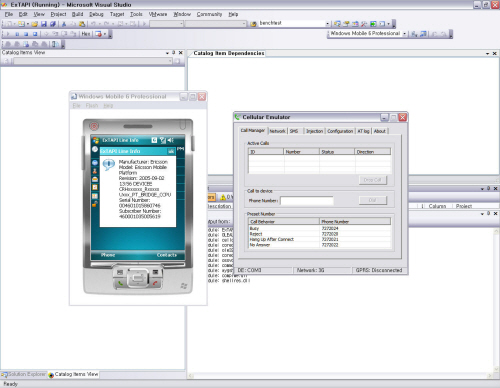
Task: Open the 'benchtest' find combo box dropdown
Action: pos(327,24)
